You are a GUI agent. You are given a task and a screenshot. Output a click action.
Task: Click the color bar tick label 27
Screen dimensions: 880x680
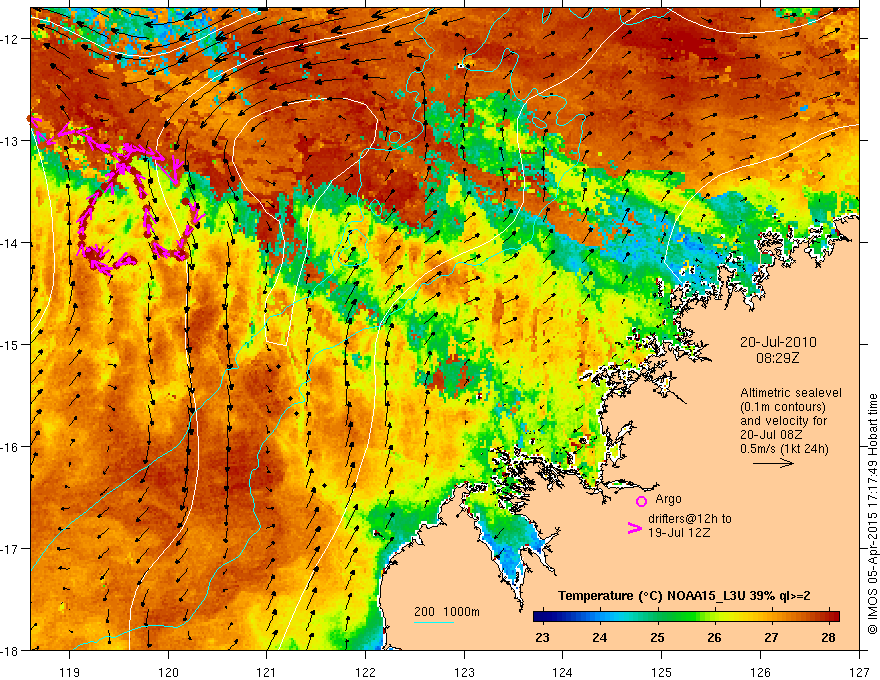tap(771, 637)
